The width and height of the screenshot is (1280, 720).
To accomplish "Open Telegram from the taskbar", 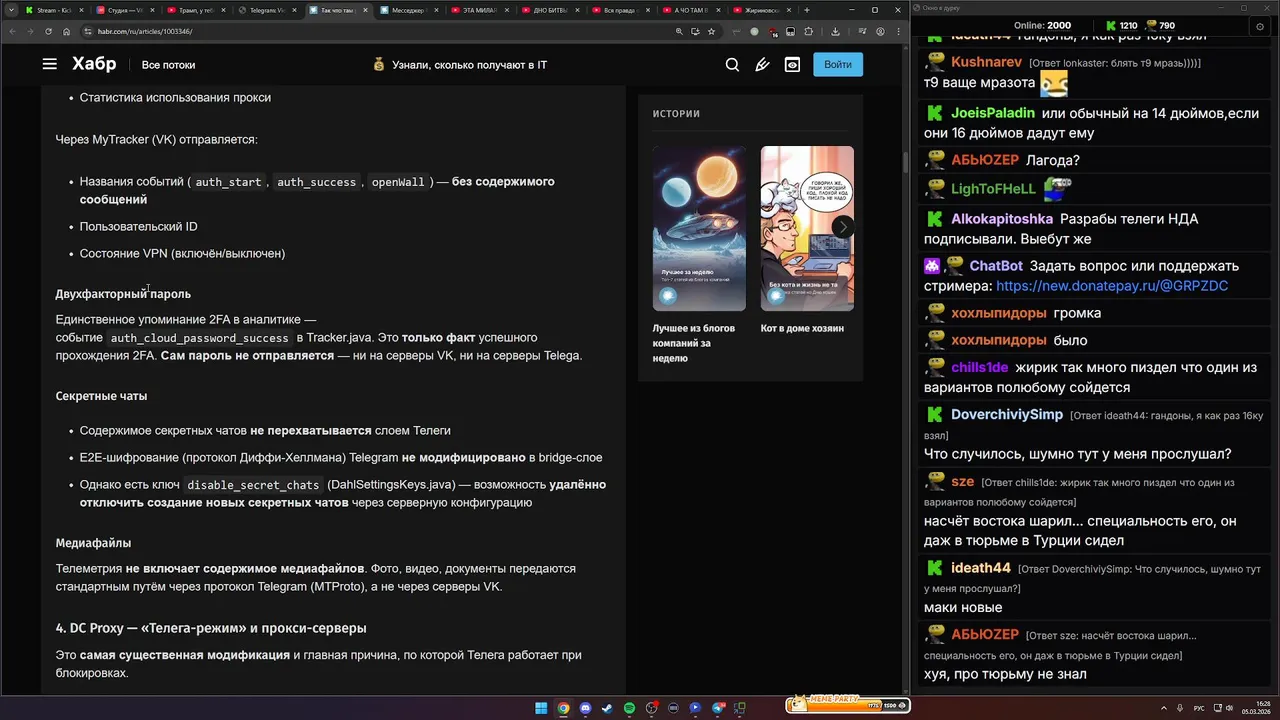I will tap(717, 708).
